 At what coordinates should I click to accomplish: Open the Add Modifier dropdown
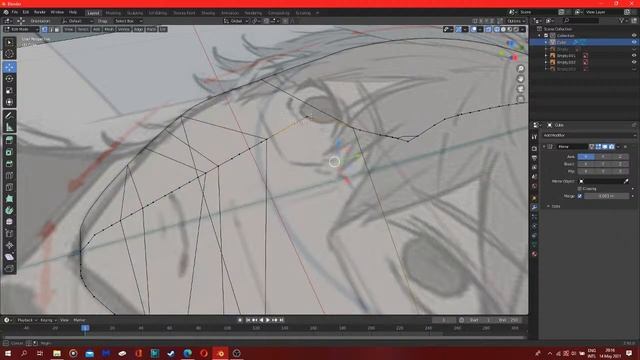[x=589, y=135]
